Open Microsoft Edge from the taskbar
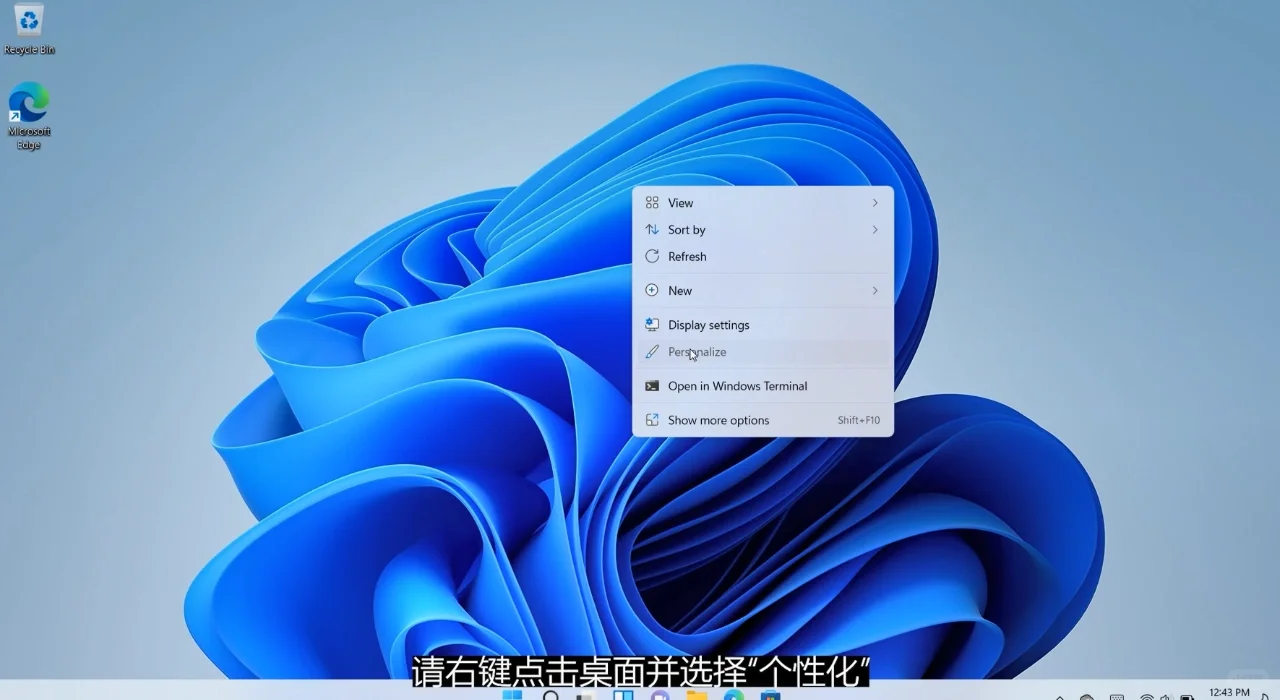The height and width of the screenshot is (700, 1280). [732, 692]
